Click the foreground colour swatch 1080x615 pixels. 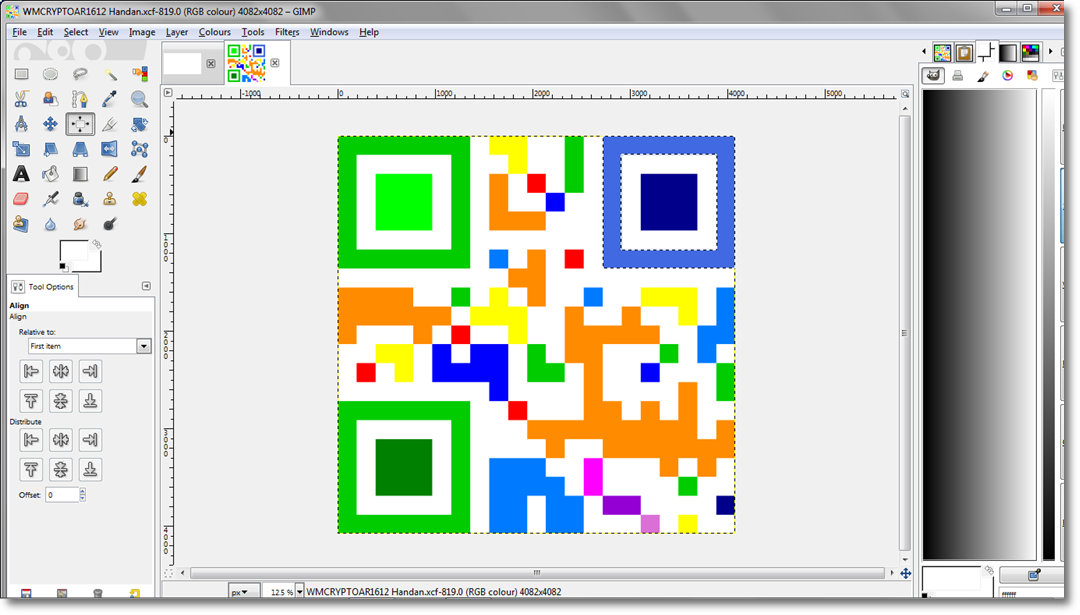pos(72,251)
